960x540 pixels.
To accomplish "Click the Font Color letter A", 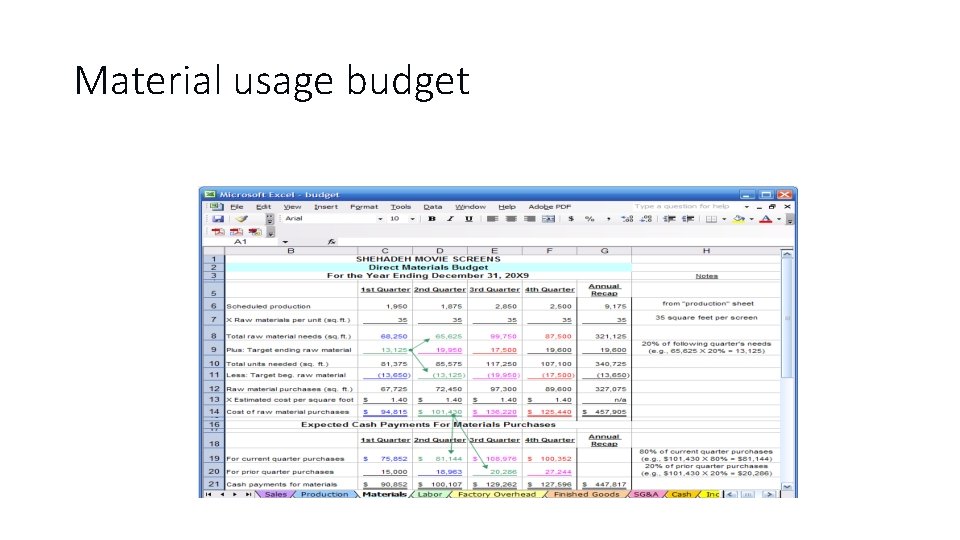I will tap(765, 219).
